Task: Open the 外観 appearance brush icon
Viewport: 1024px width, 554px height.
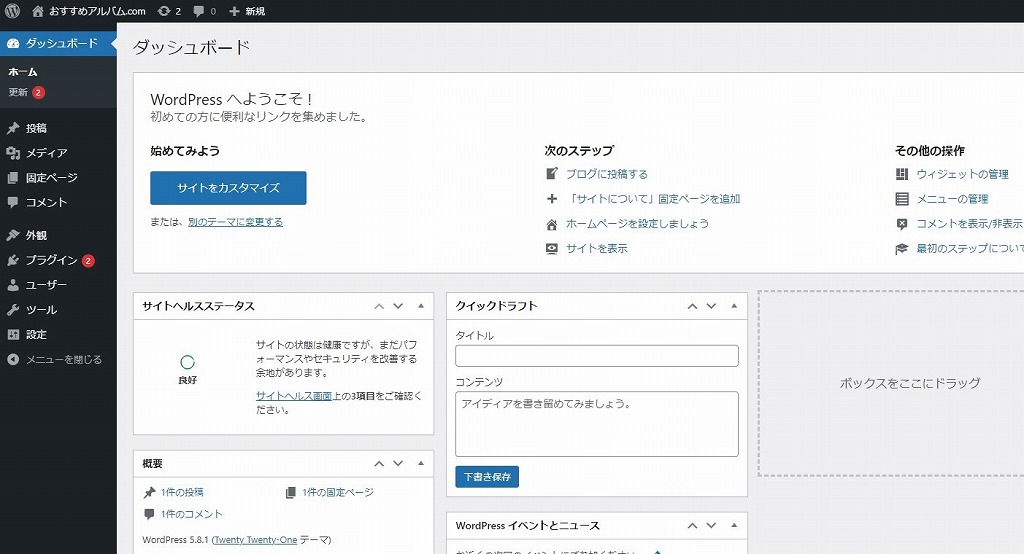Action: (13, 235)
